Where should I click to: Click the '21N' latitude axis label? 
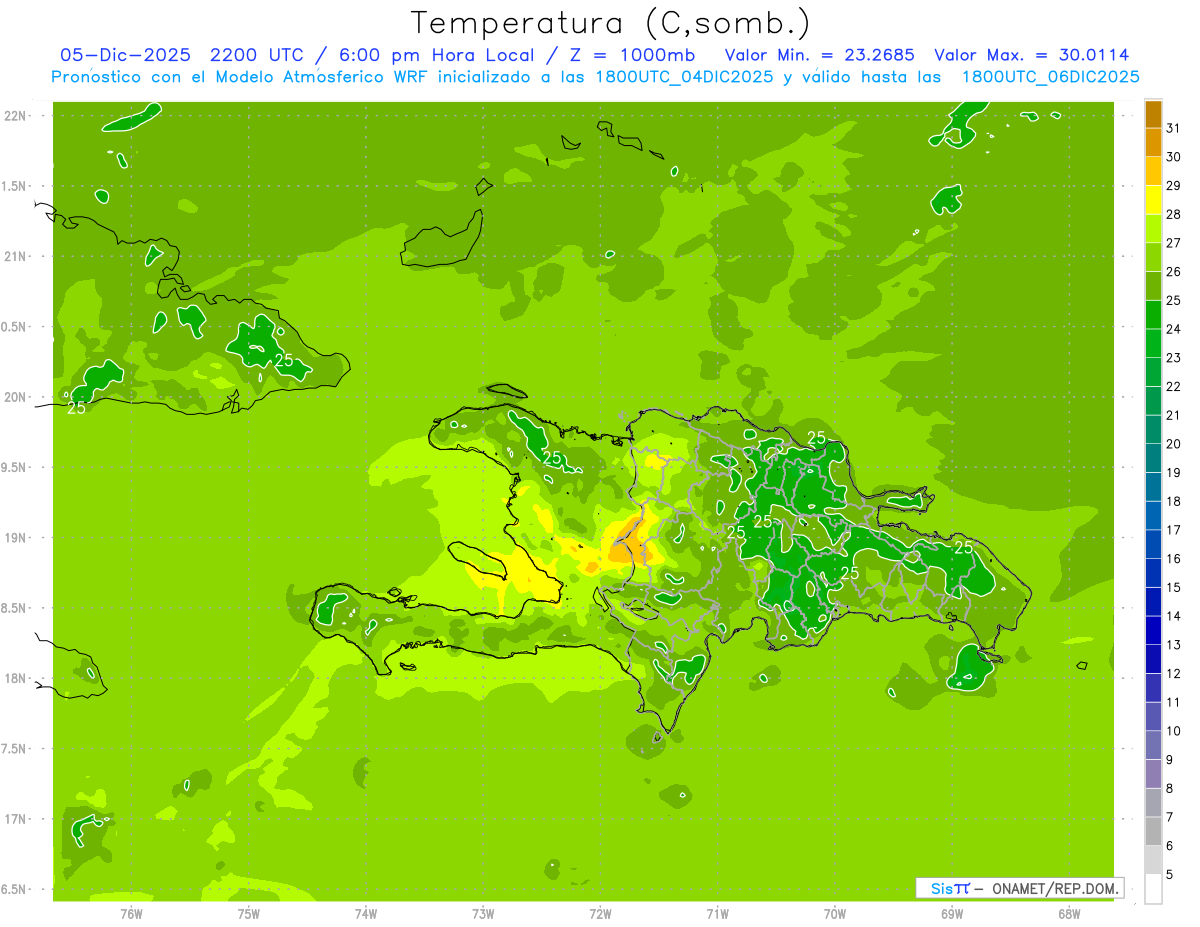[17, 257]
